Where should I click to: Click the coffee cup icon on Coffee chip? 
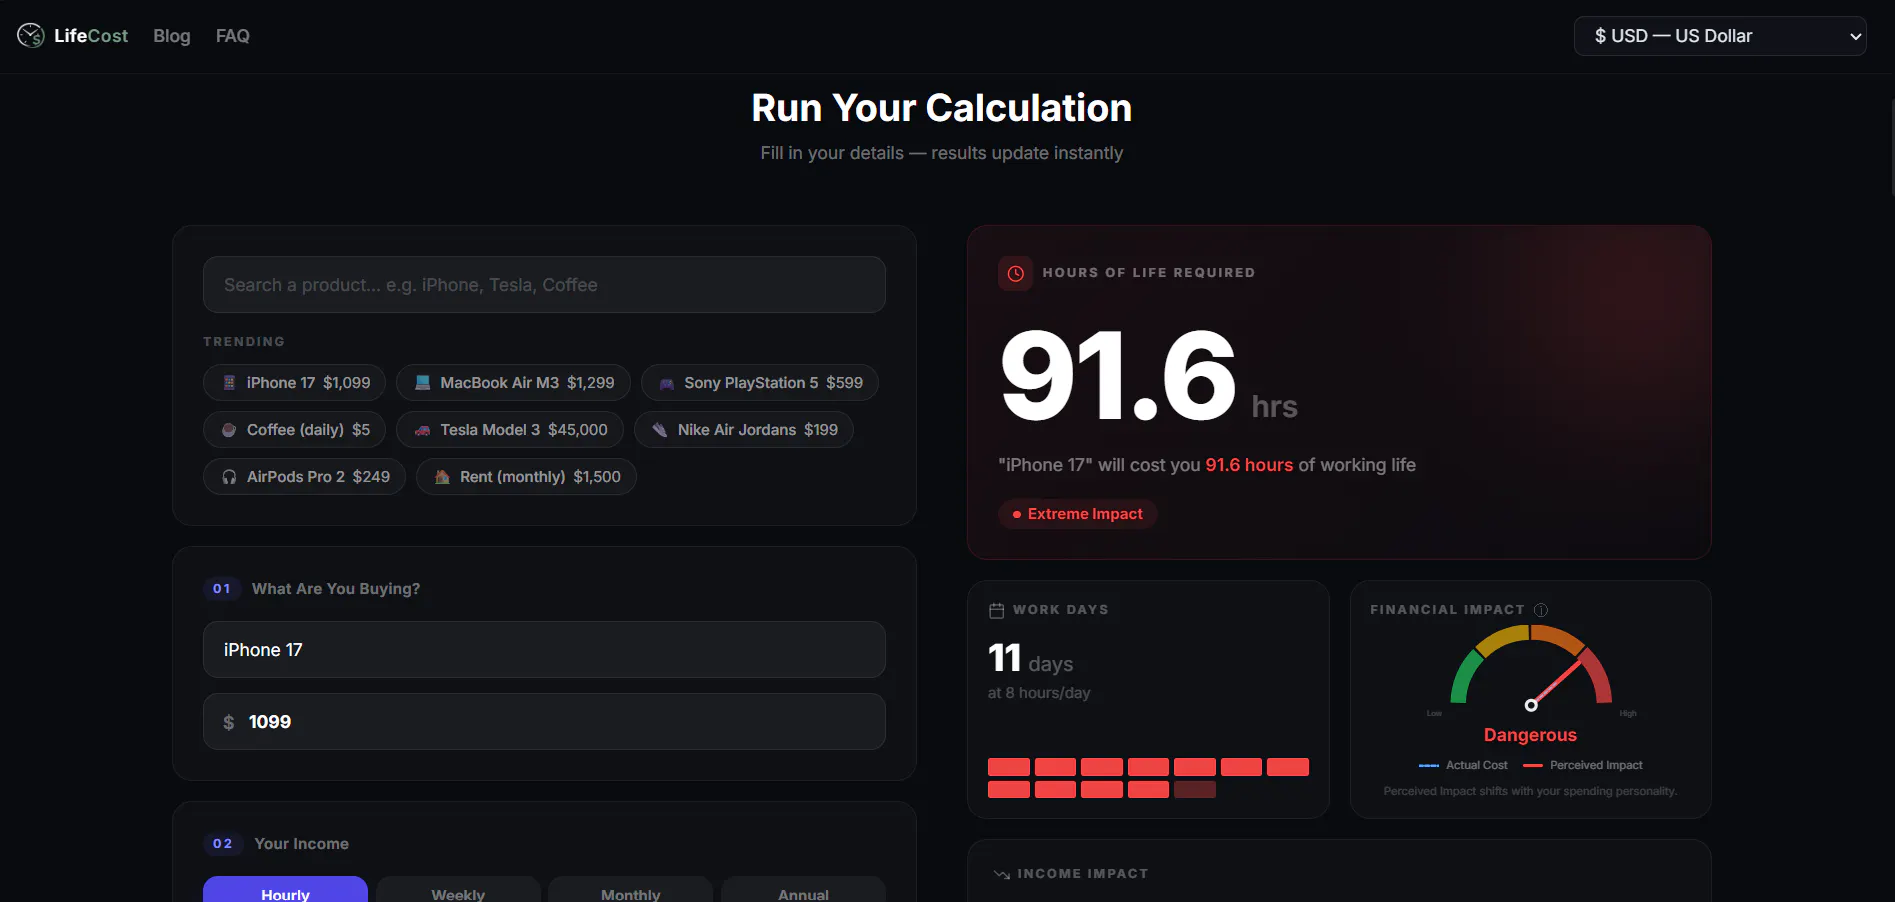[x=229, y=430]
